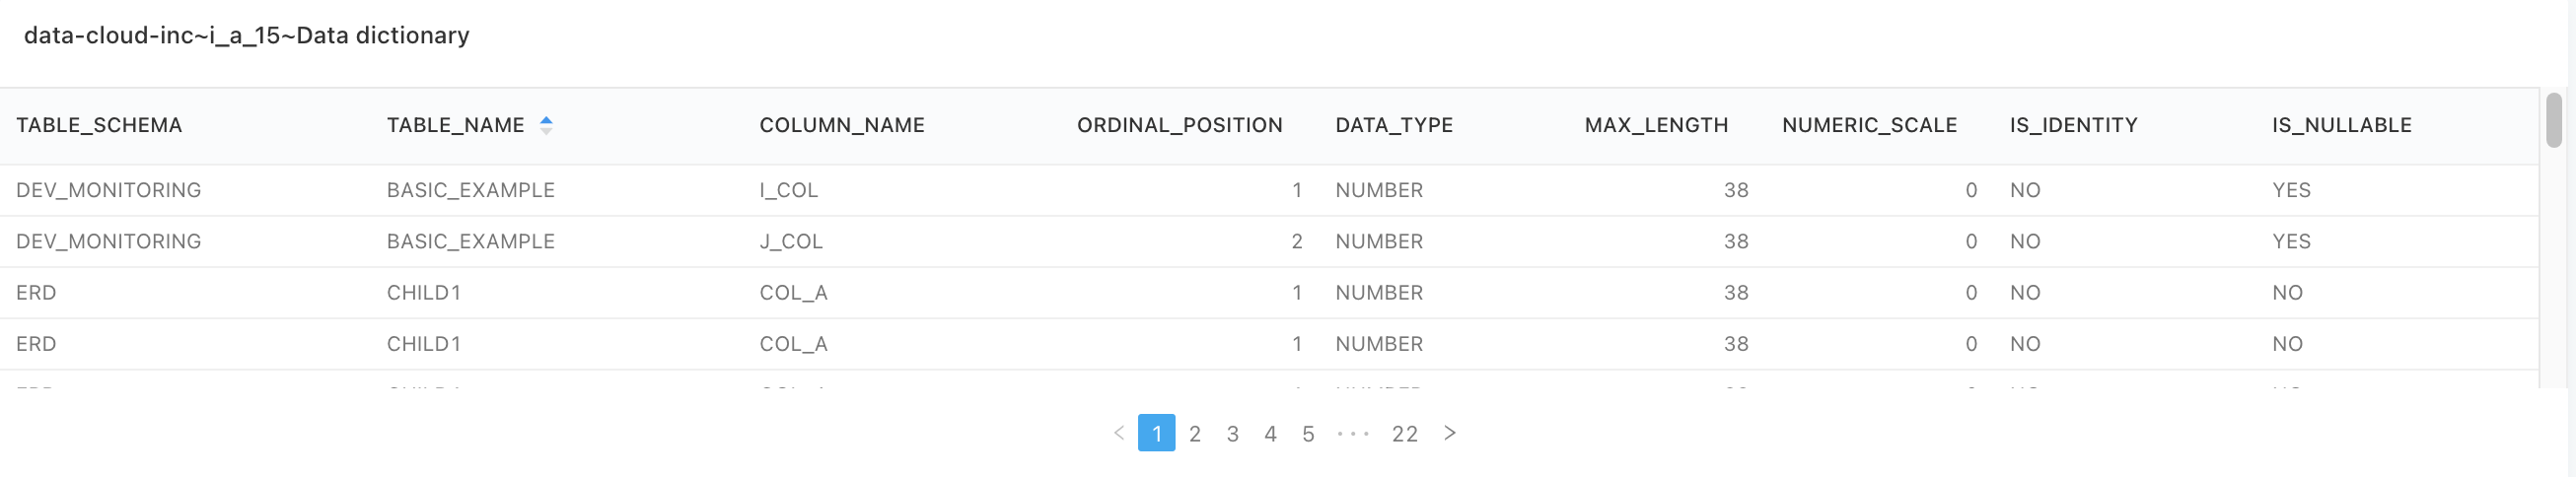Click the NUMERIC_SCALE column header
The image size is (2576, 477).
(x=1869, y=125)
